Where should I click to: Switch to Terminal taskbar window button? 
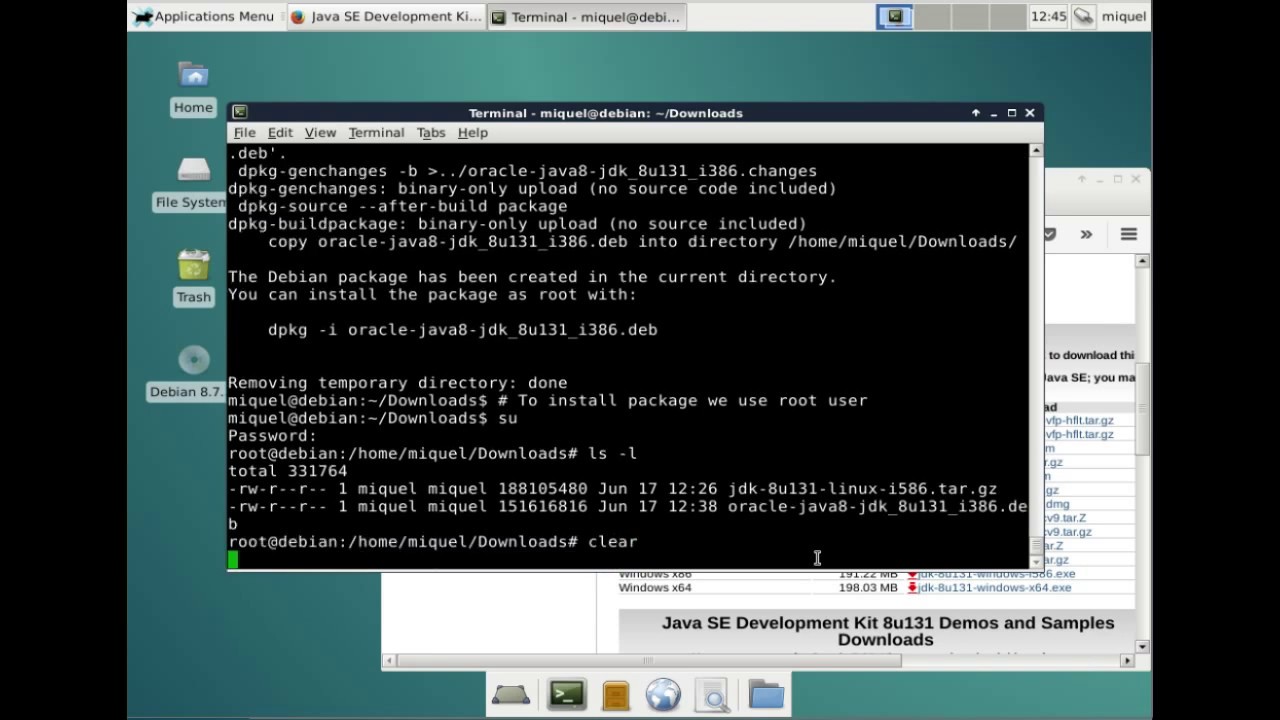pos(586,16)
